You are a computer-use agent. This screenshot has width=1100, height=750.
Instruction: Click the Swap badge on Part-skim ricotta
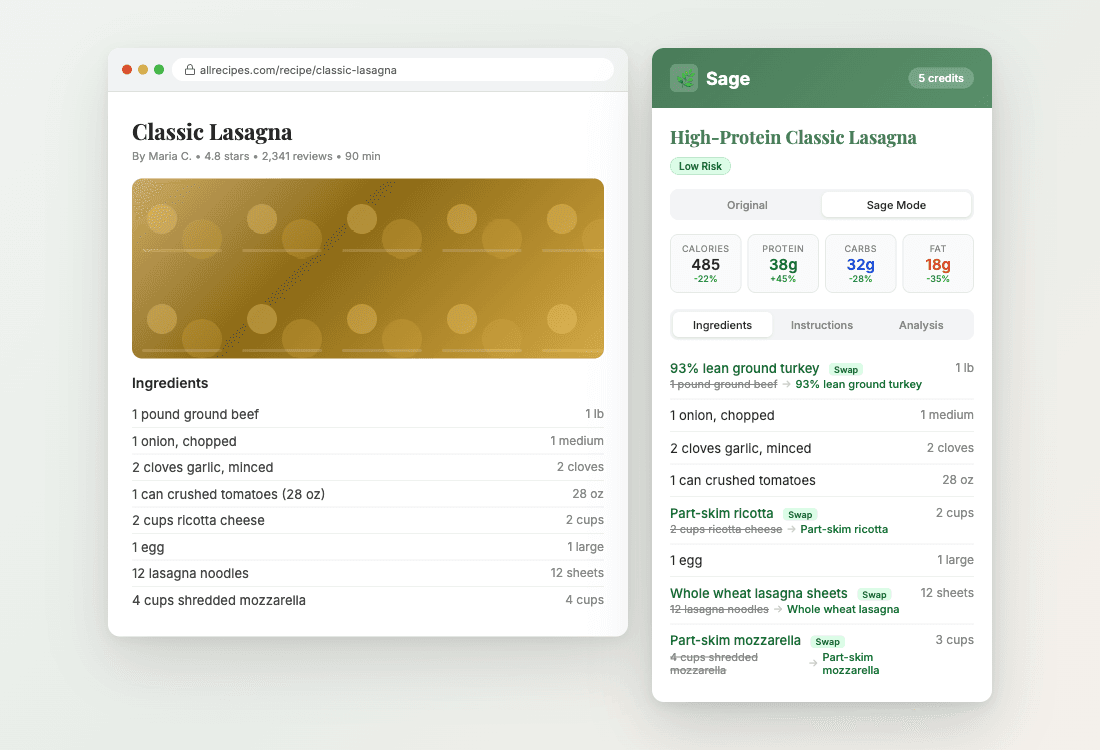(x=800, y=514)
